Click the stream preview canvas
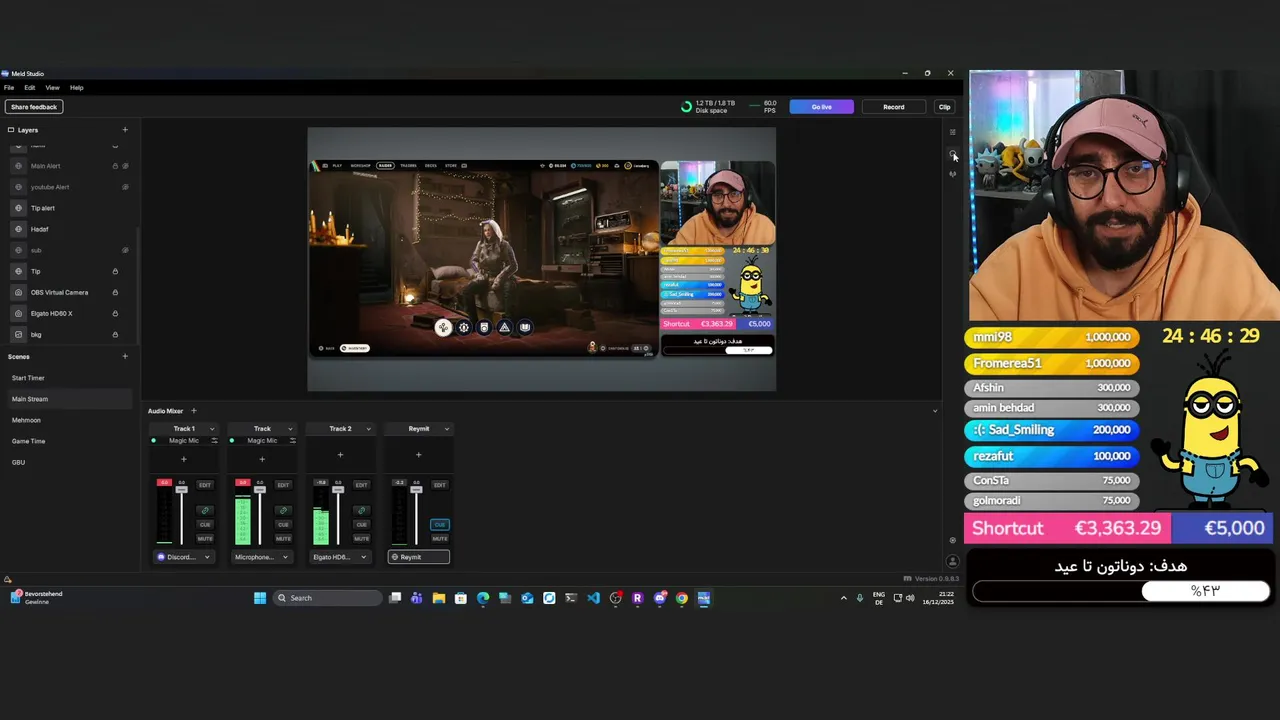 point(541,259)
